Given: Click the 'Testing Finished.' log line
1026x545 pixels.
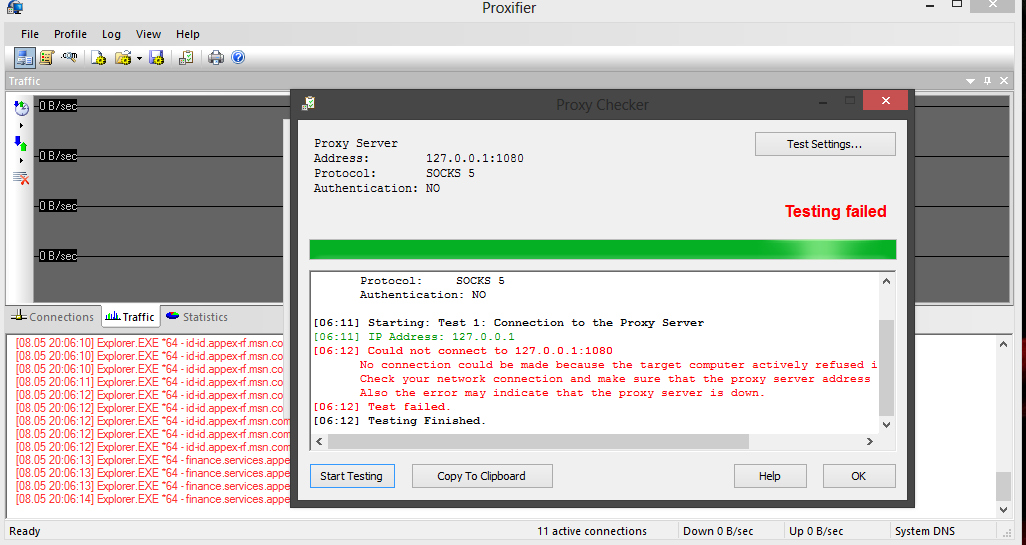Looking at the screenshot, I should coord(400,421).
